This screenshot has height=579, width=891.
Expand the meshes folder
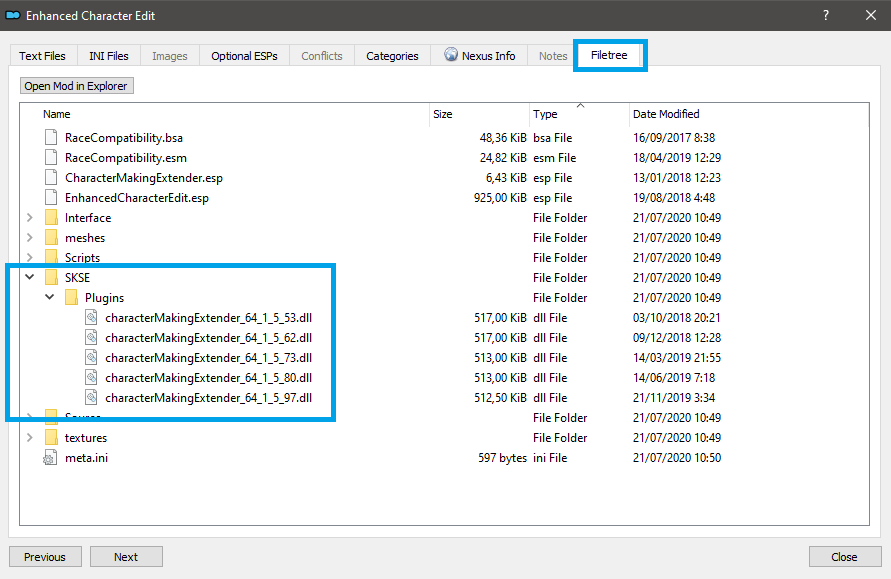pos(30,237)
